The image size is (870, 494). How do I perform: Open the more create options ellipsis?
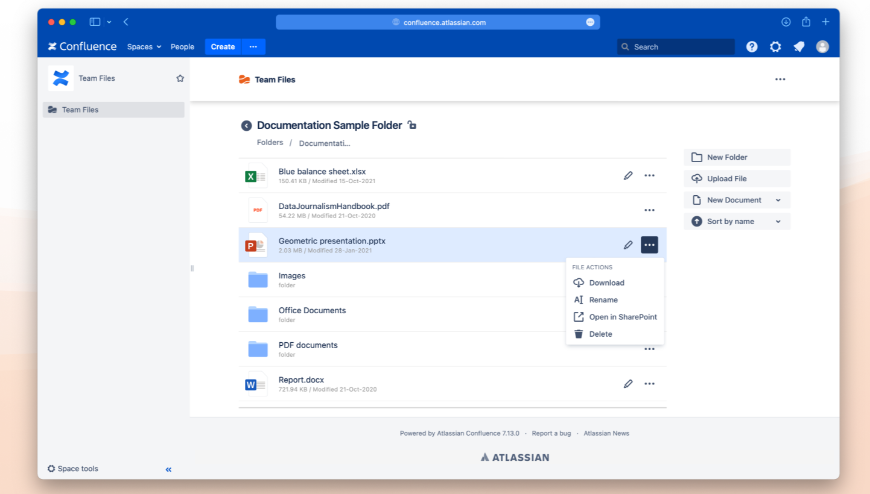253,47
